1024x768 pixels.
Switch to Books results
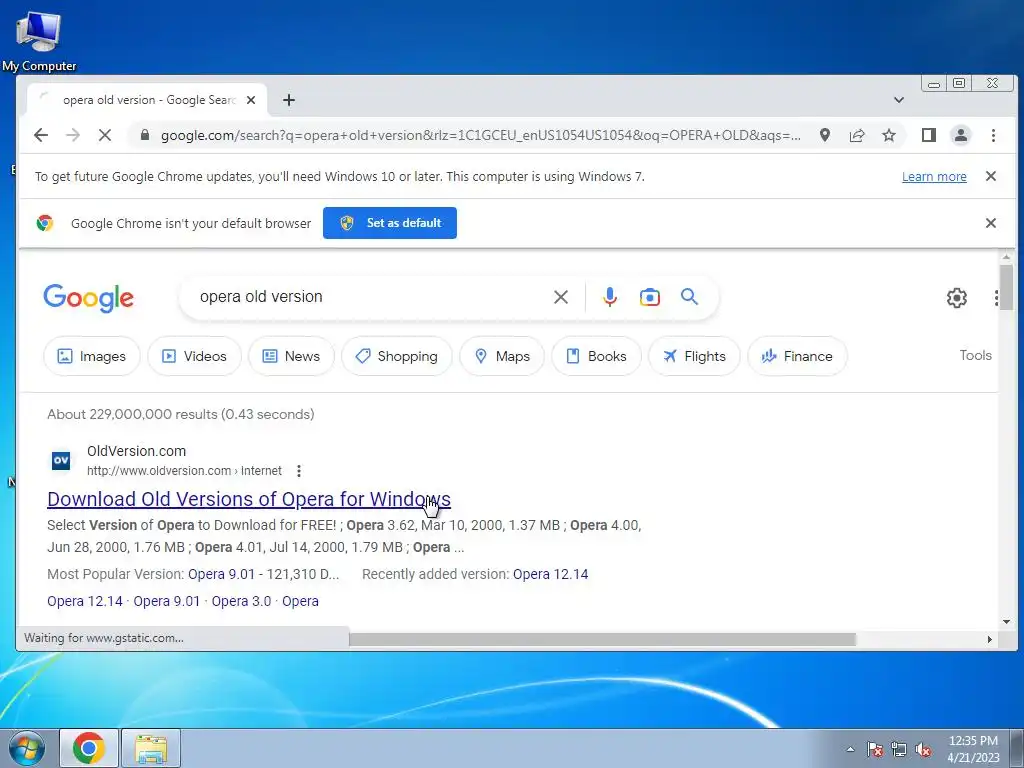(596, 356)
